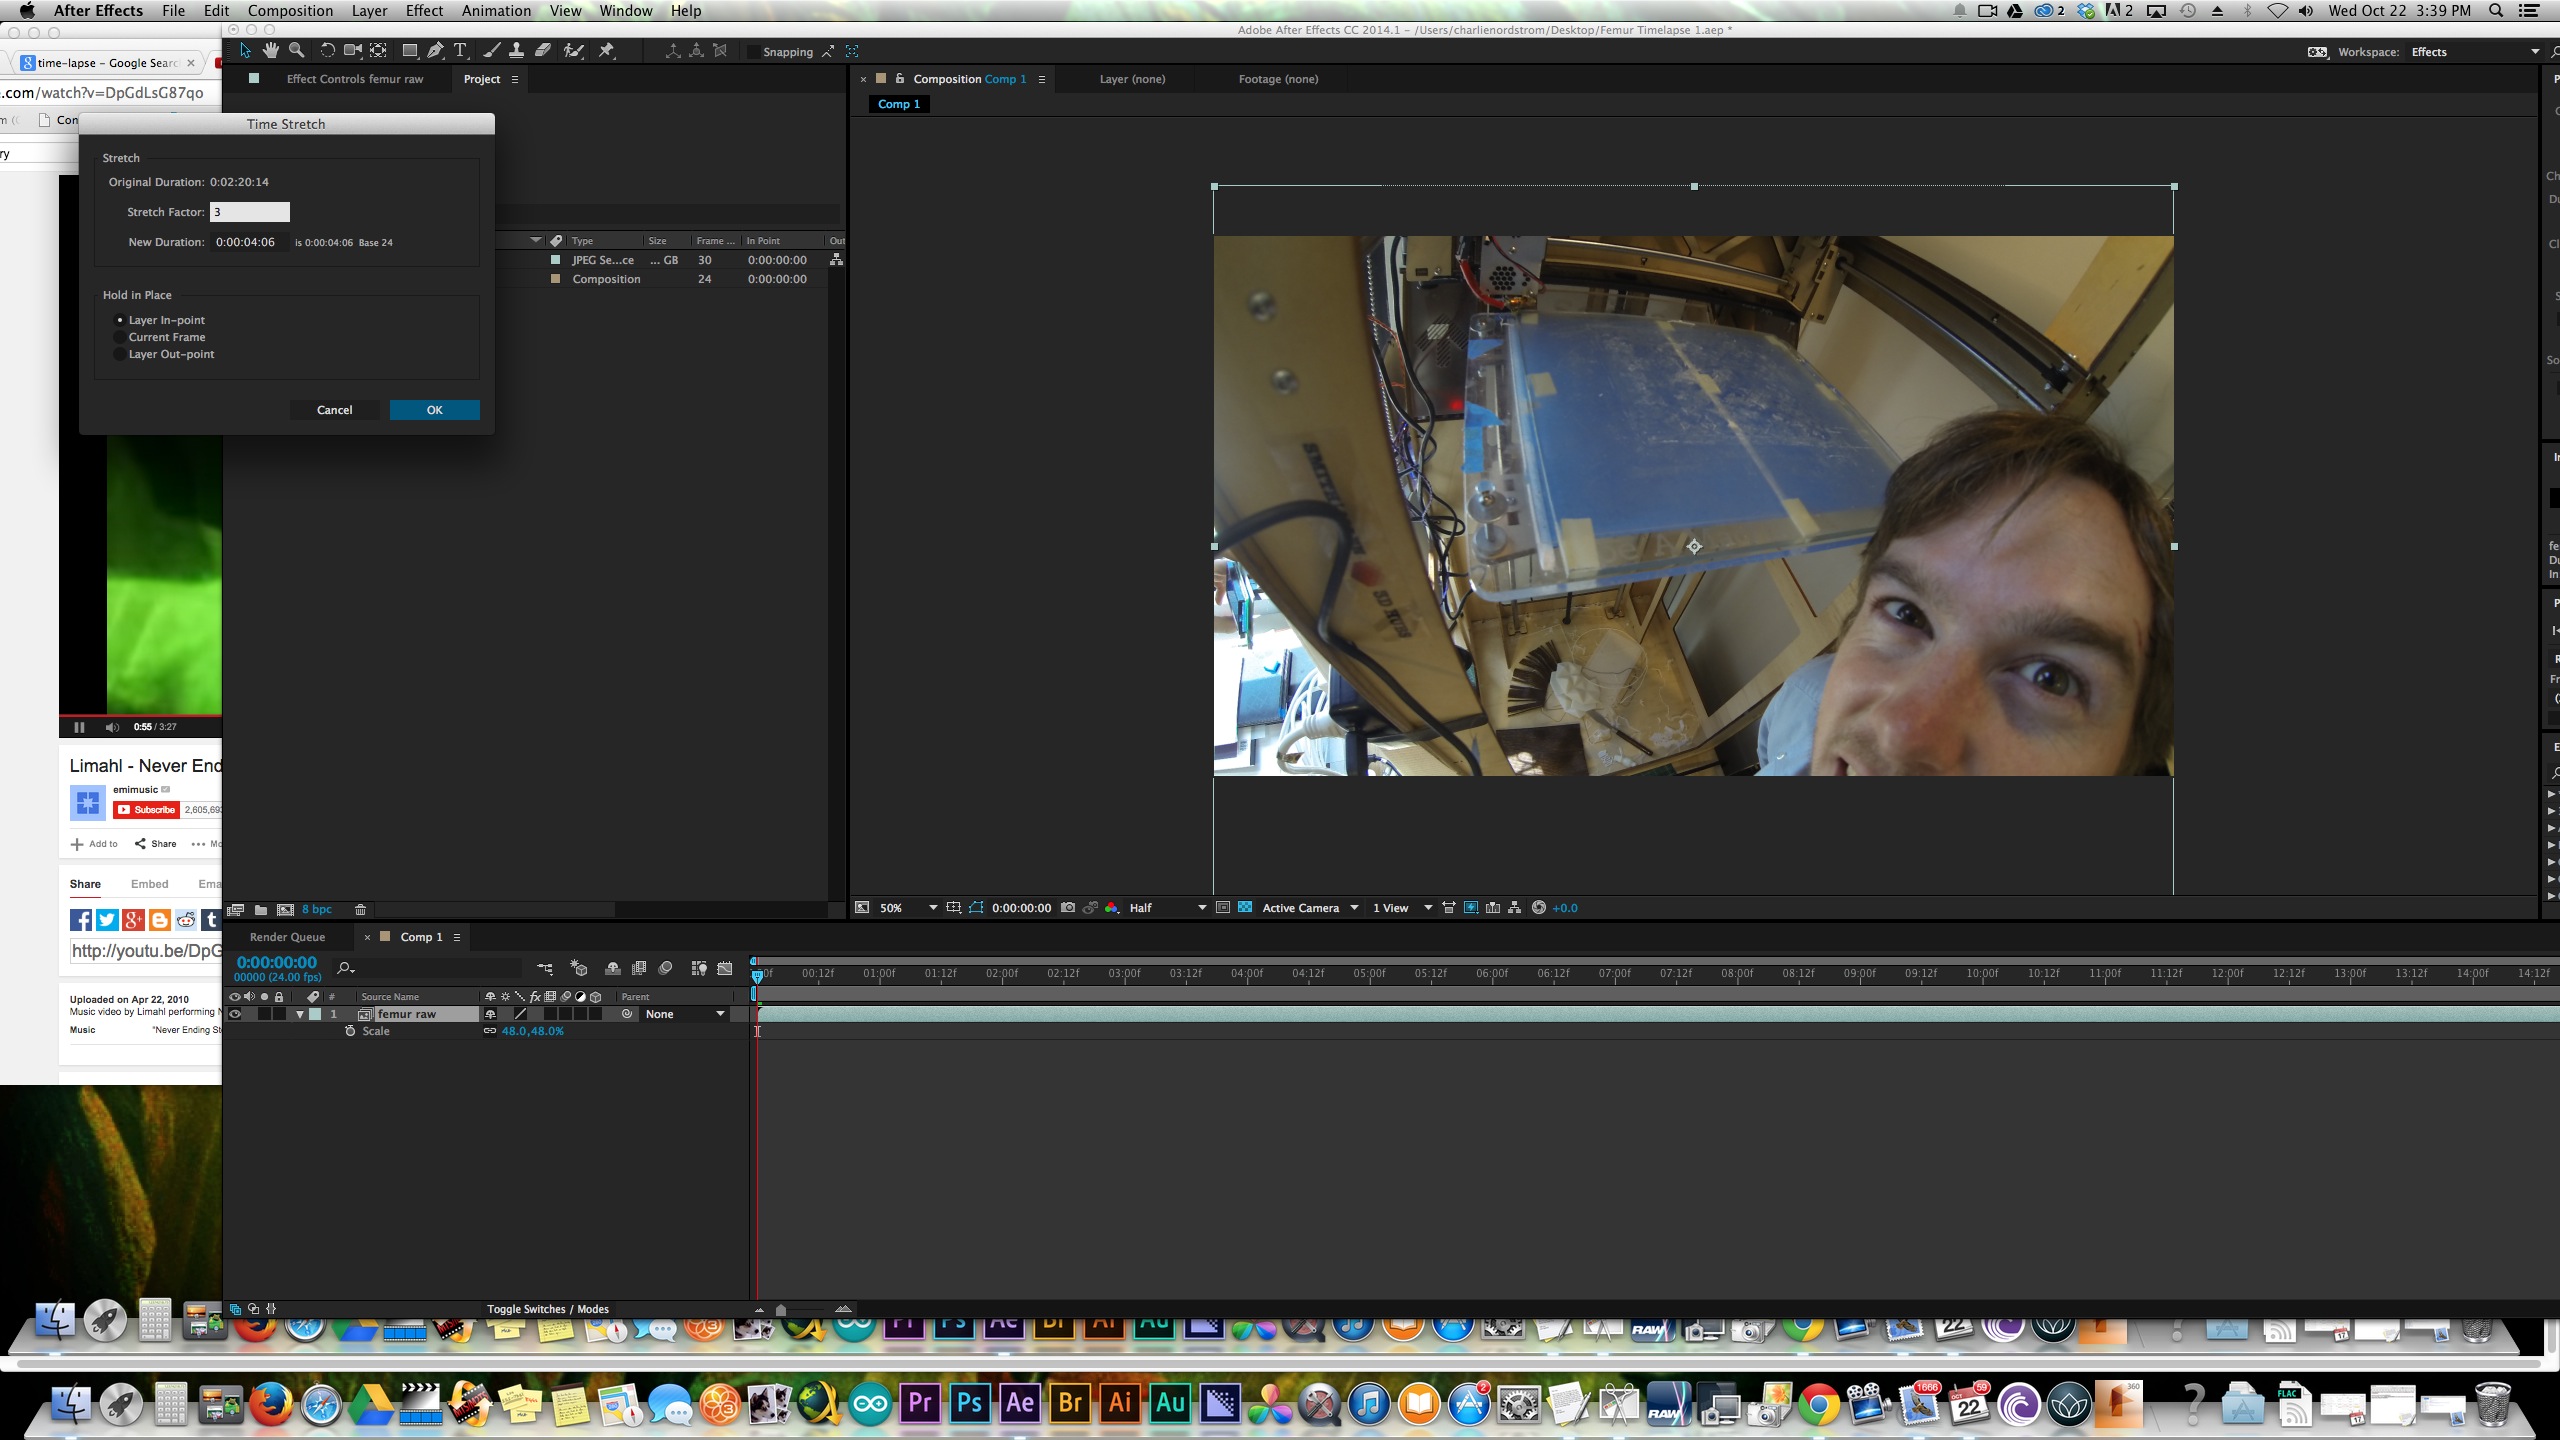This screenshot has width=2560, height=1440.
Task: Toggle Scale constrain proportions link
Action: click(x=490, y=1031)
